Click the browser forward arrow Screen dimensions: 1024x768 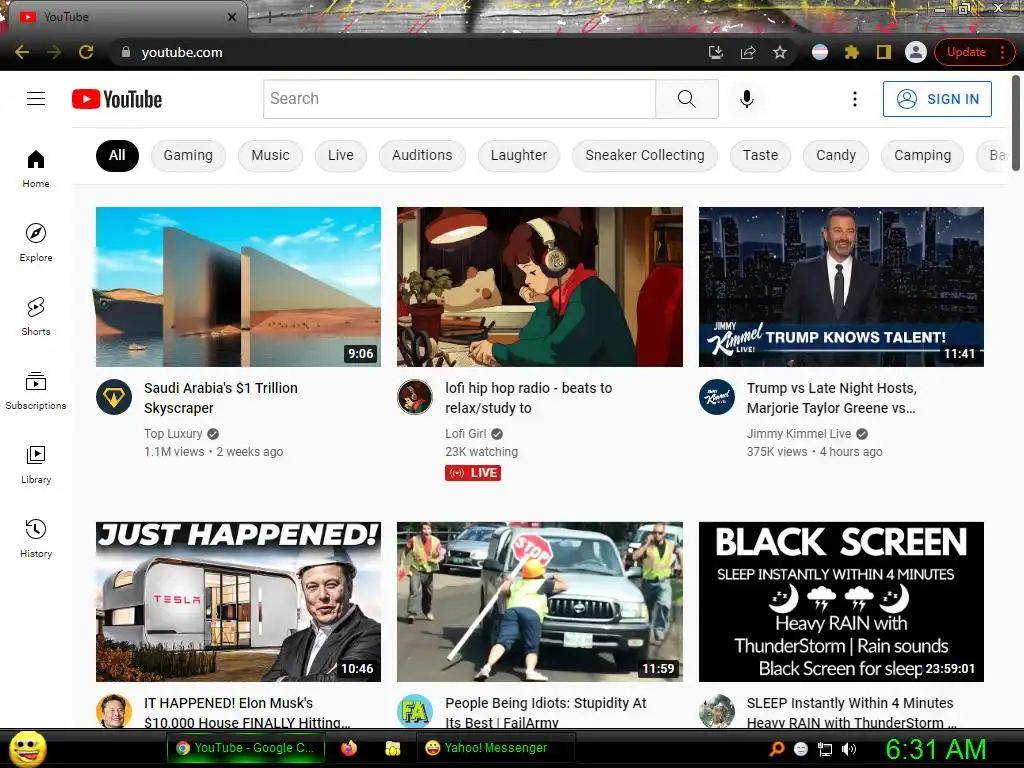pos(54,52)
